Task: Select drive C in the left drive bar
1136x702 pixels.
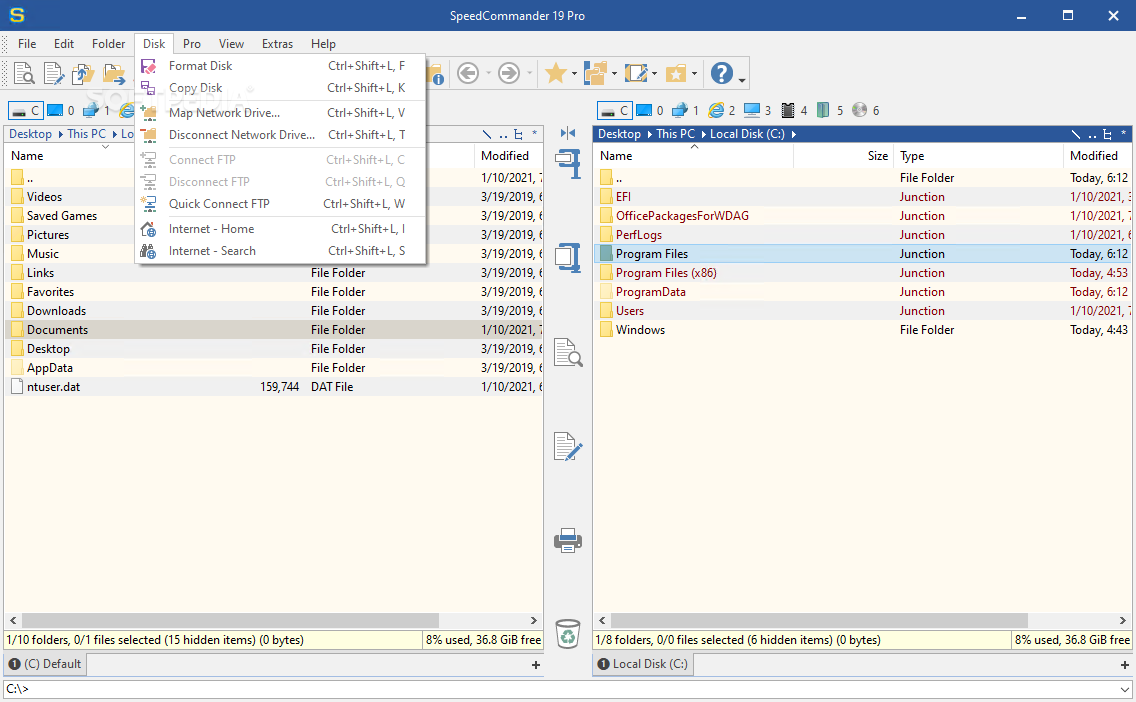Action: [x=25, y=110]
